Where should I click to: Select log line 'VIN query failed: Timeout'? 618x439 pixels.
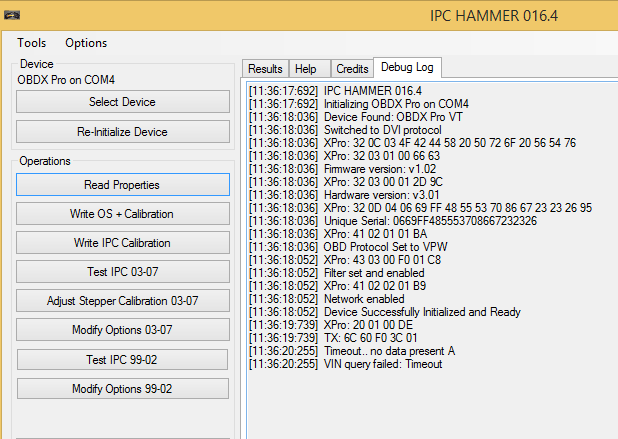tap(346, 364)
